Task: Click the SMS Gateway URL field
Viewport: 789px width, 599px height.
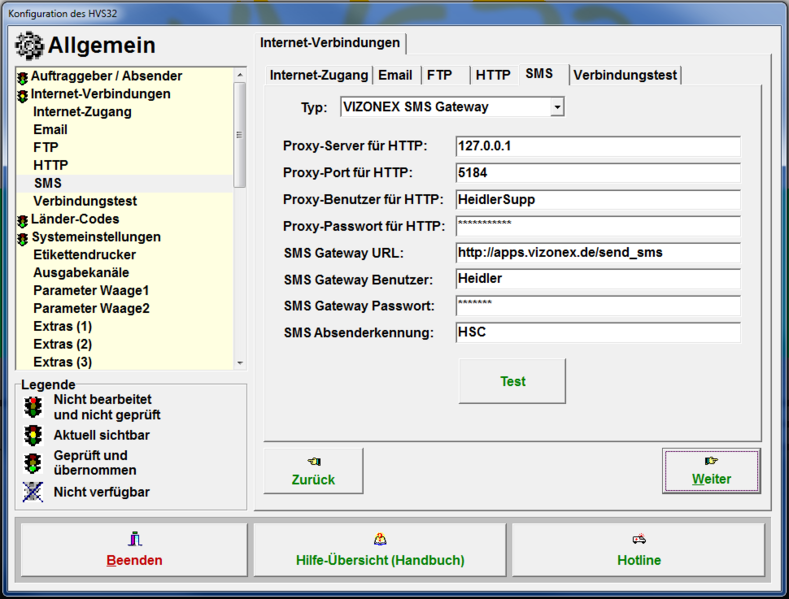Action: 597,253
